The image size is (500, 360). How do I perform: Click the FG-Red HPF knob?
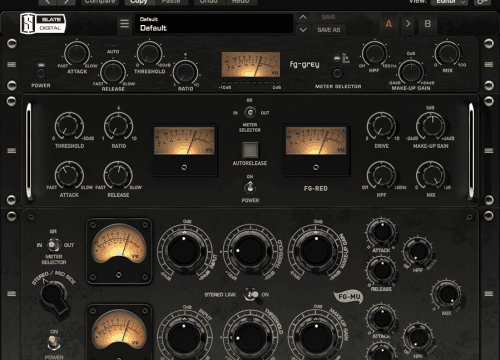tap(381, 175)
